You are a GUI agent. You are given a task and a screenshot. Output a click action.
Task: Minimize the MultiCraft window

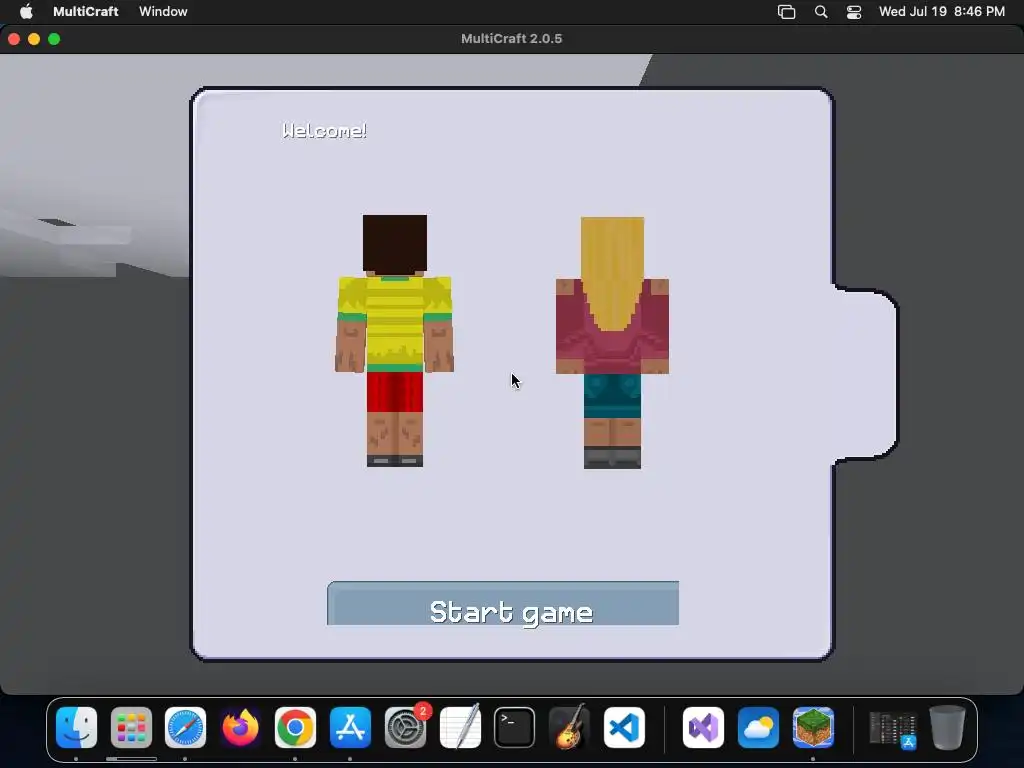point(34,39)
